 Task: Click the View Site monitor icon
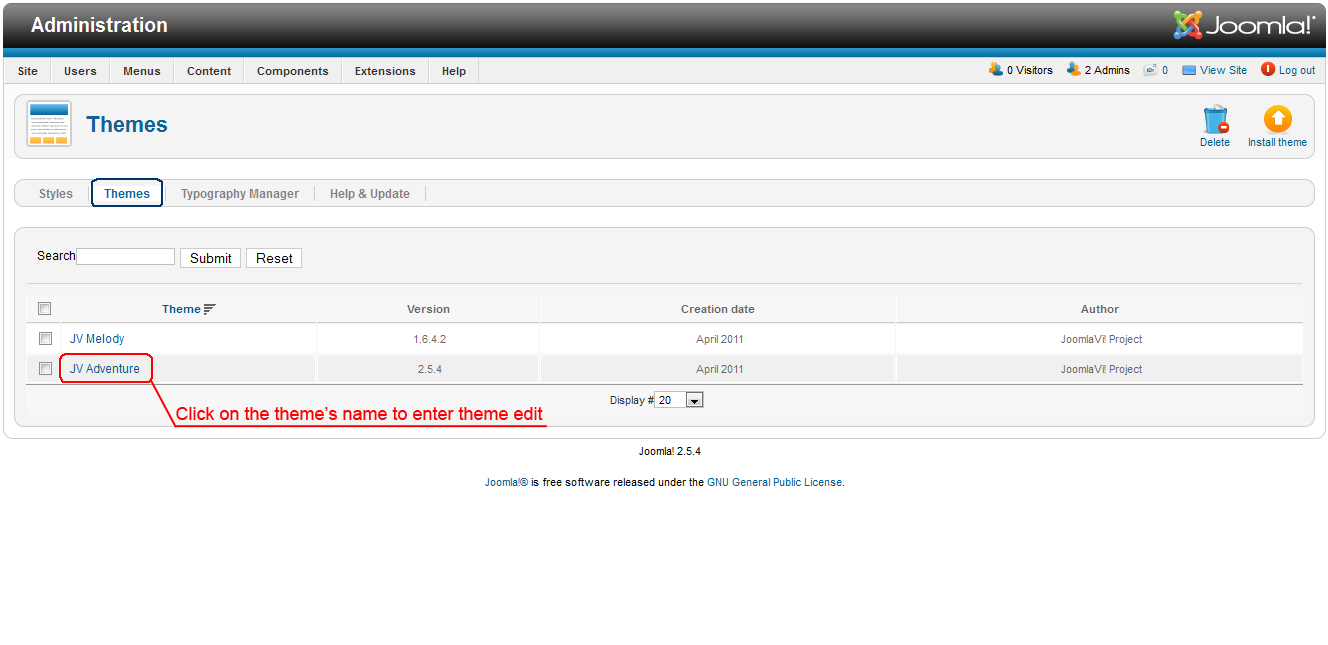point(1189,70)
